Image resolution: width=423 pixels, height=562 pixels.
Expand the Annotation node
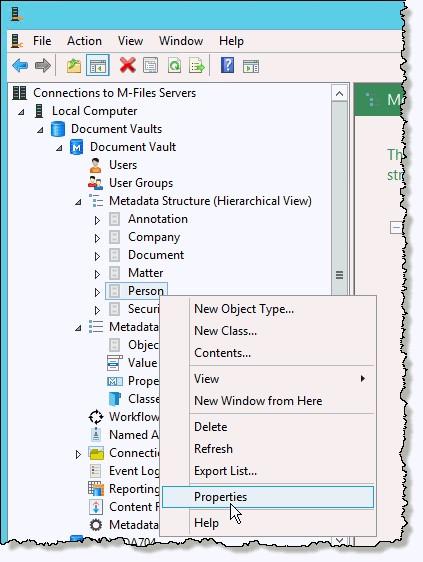click(97, 220)
